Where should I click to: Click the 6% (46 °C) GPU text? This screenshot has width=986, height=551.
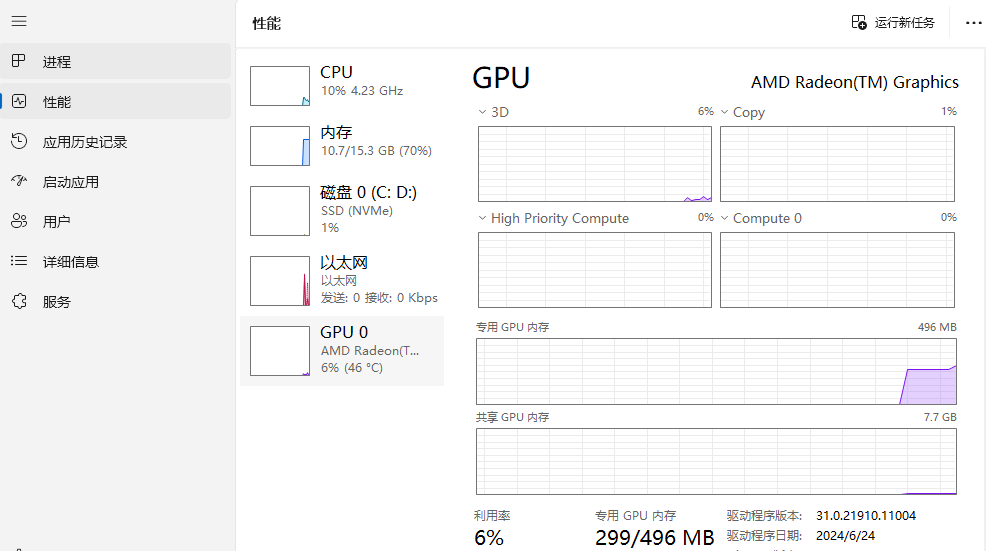(352, 368)
